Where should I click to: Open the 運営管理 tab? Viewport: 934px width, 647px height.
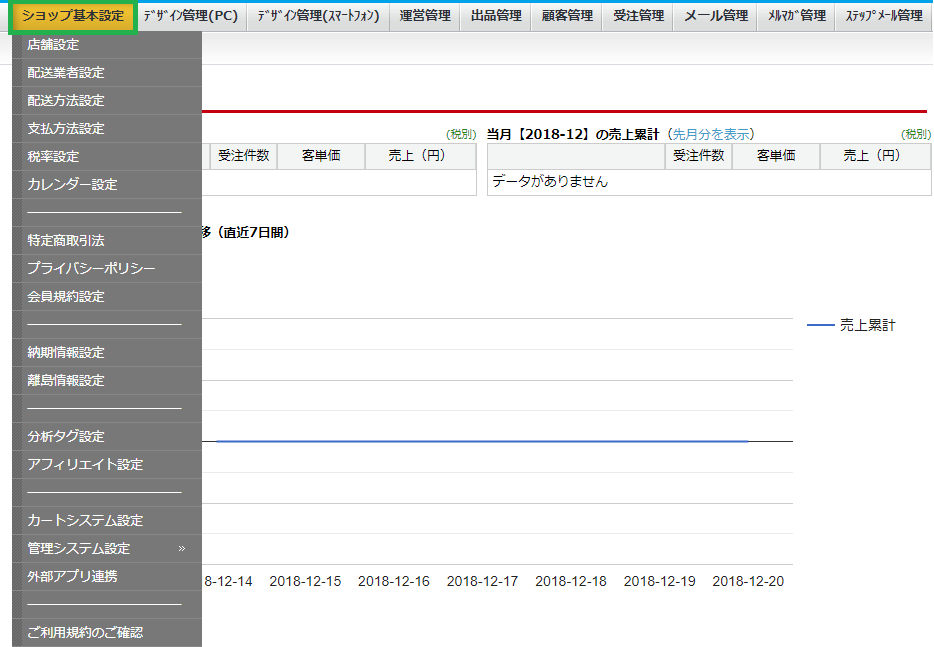coord(425,16)
